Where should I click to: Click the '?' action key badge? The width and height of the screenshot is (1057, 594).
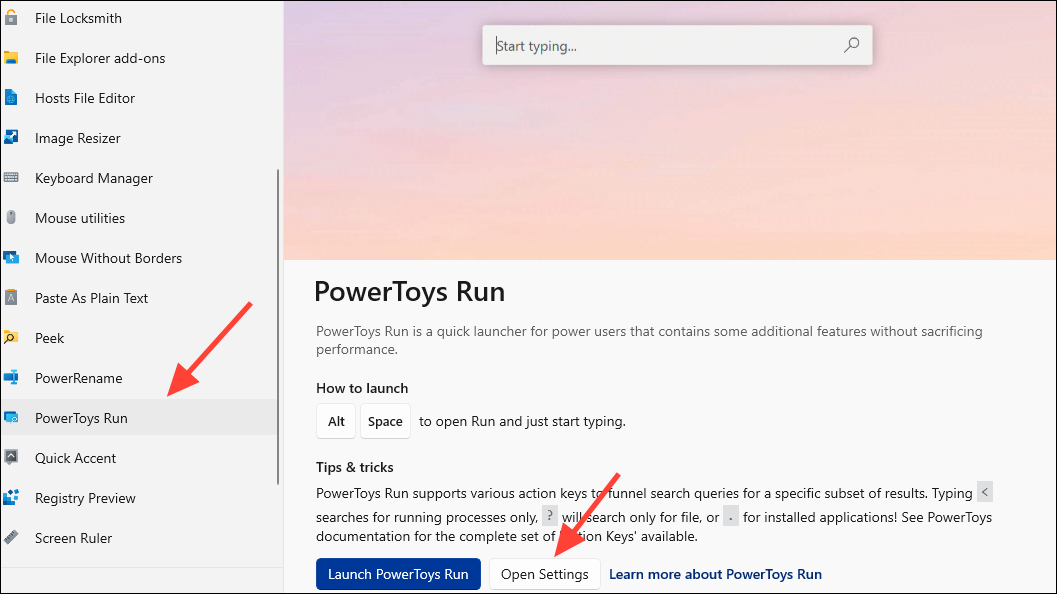550,516
